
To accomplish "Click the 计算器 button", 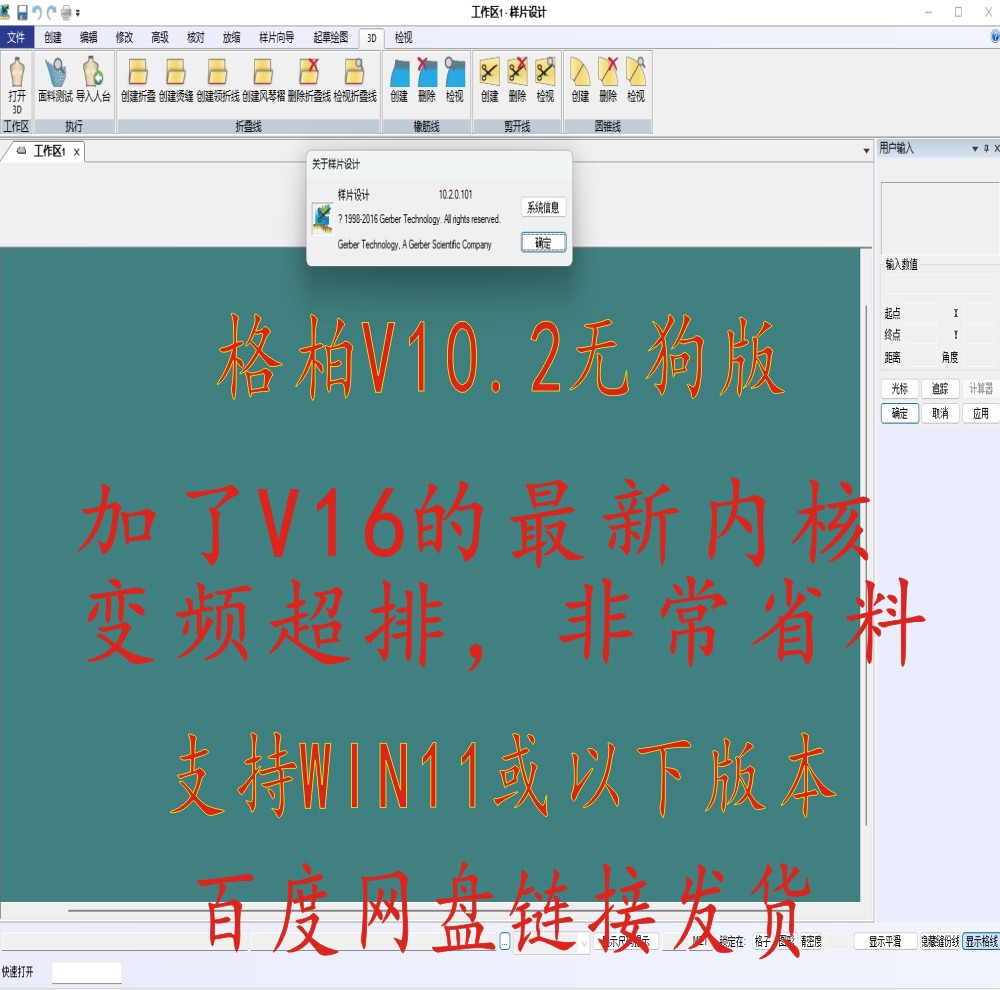I will [980, 388].
